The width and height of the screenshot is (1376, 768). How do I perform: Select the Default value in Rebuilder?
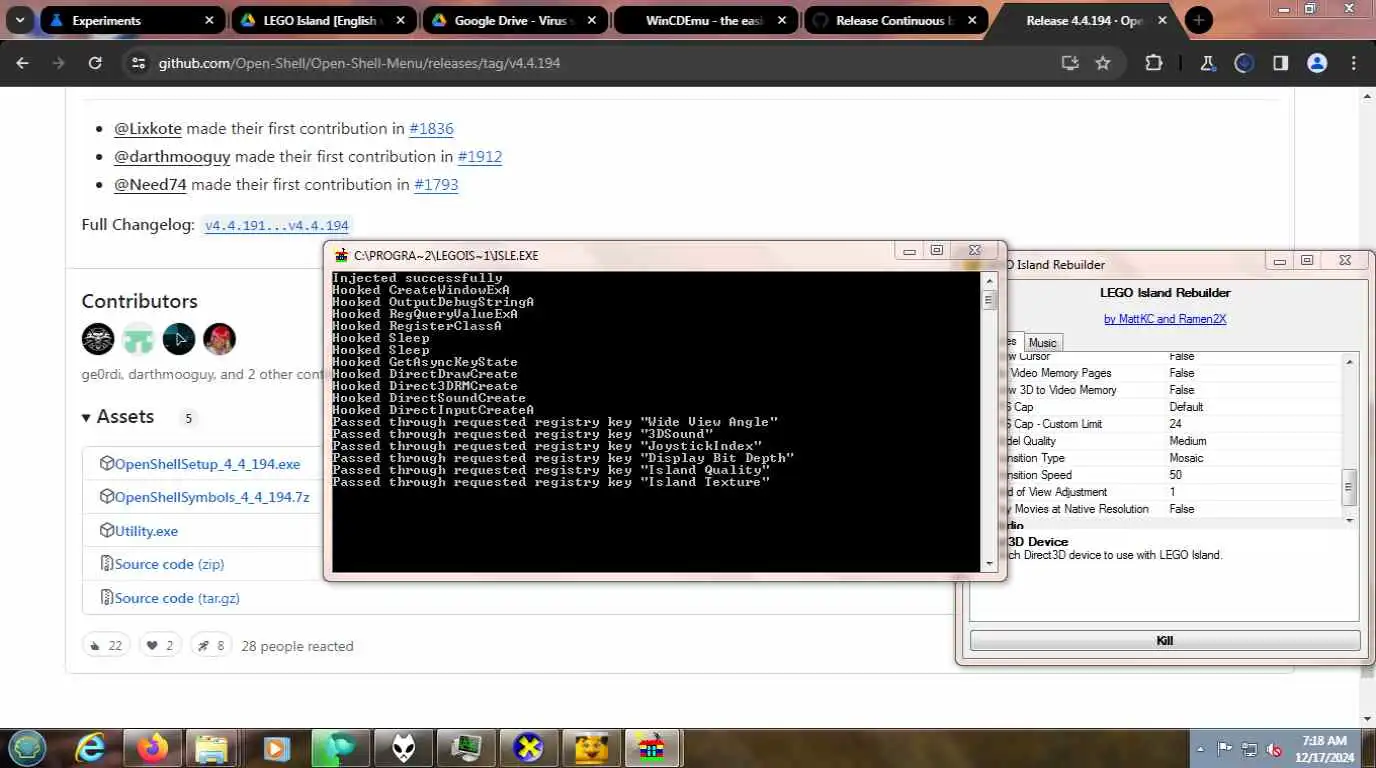[x=1186, y=407]
